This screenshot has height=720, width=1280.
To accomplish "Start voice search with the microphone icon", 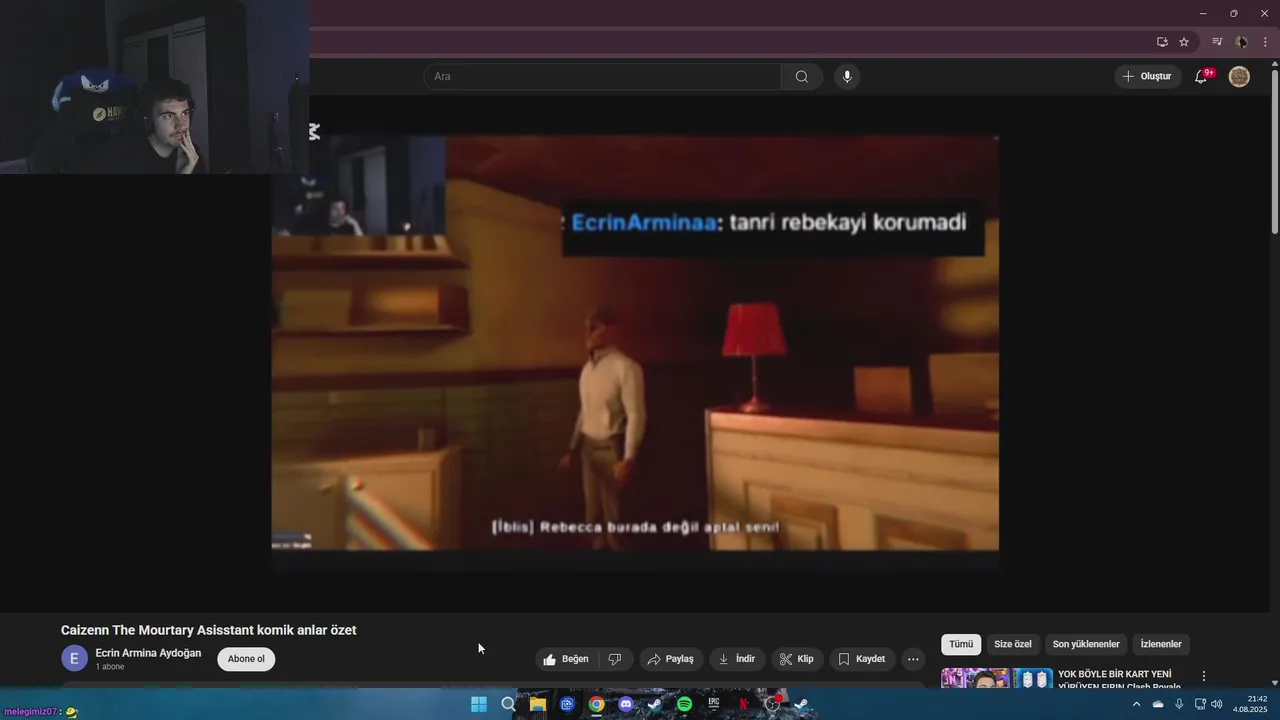I will [847, 77].
